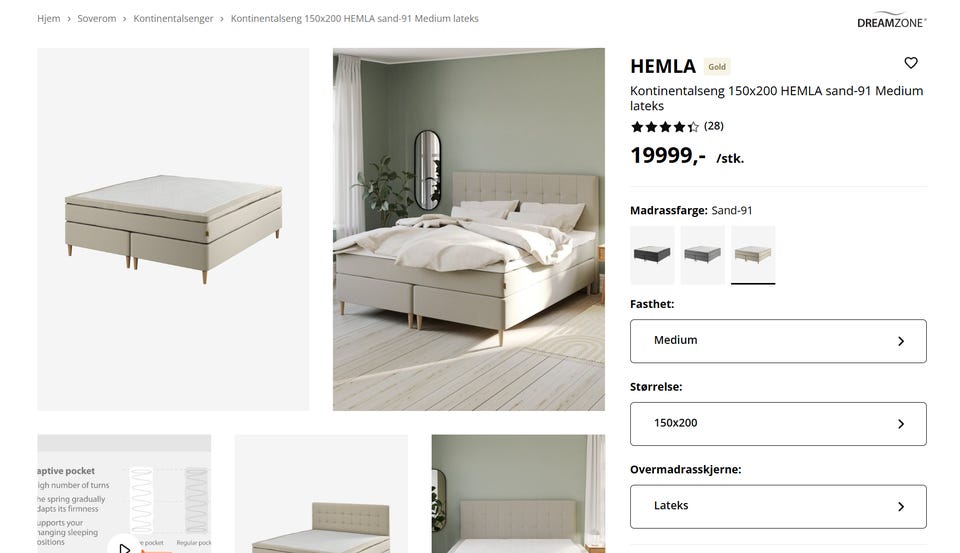Open the Fasthet Medium selector
Viewport: 960px width, 553px height.
[x=778, y=340]
